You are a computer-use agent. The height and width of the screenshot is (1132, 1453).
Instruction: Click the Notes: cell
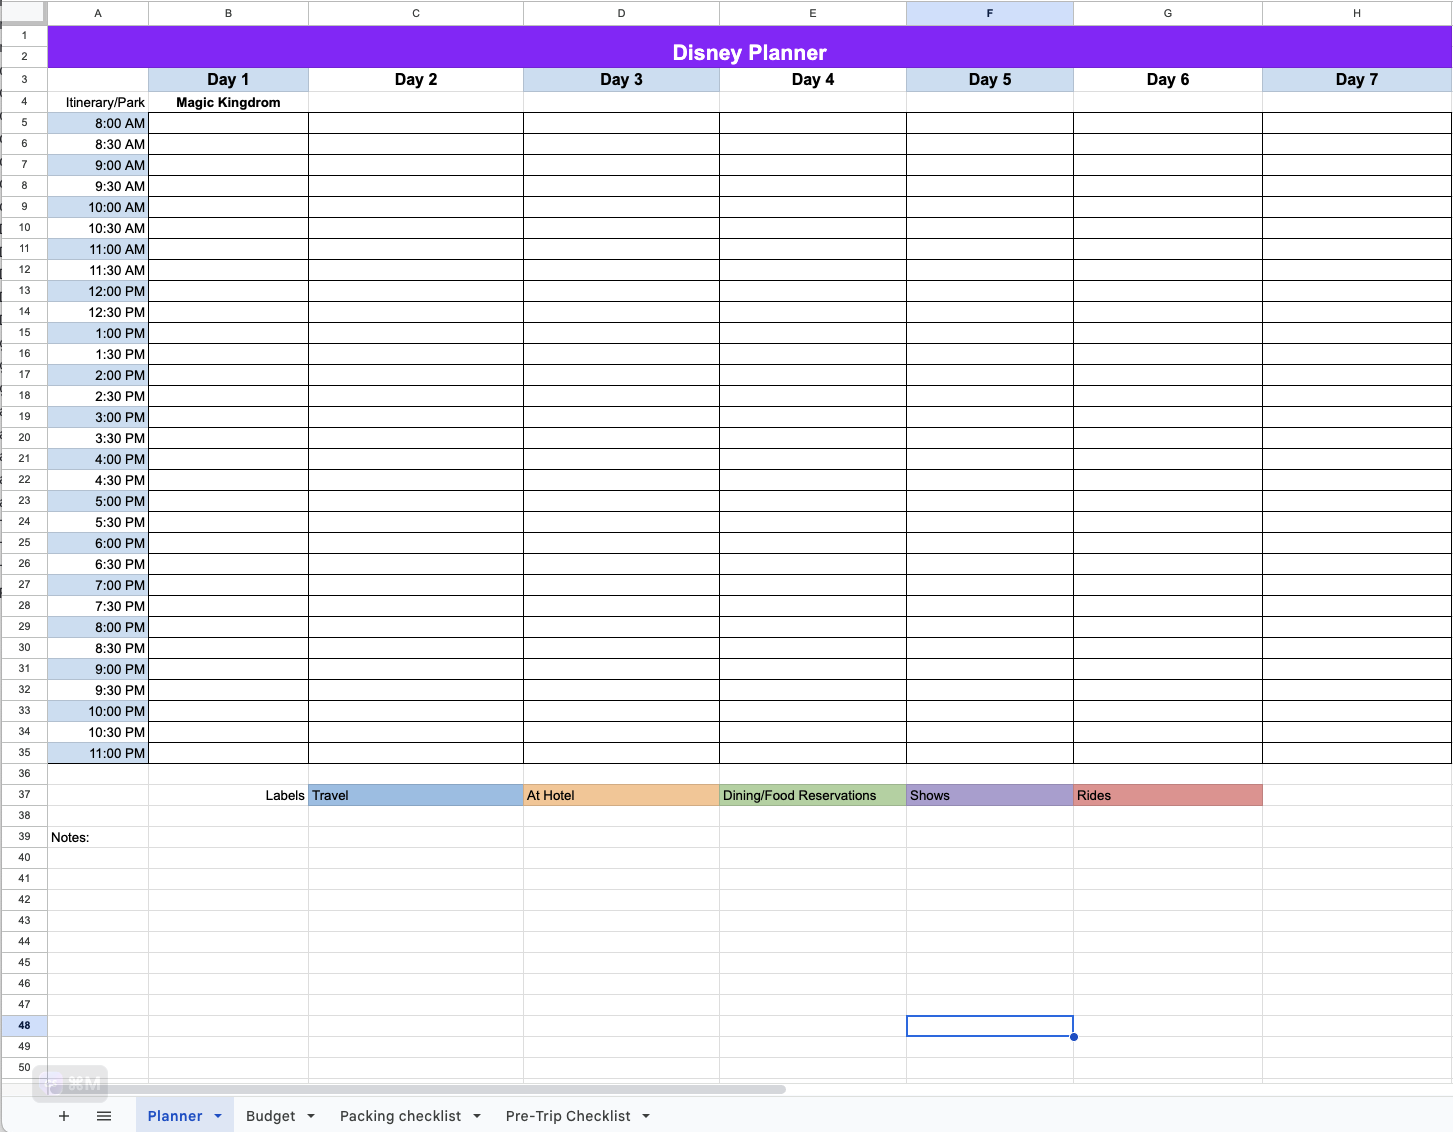tap(98, 837)
